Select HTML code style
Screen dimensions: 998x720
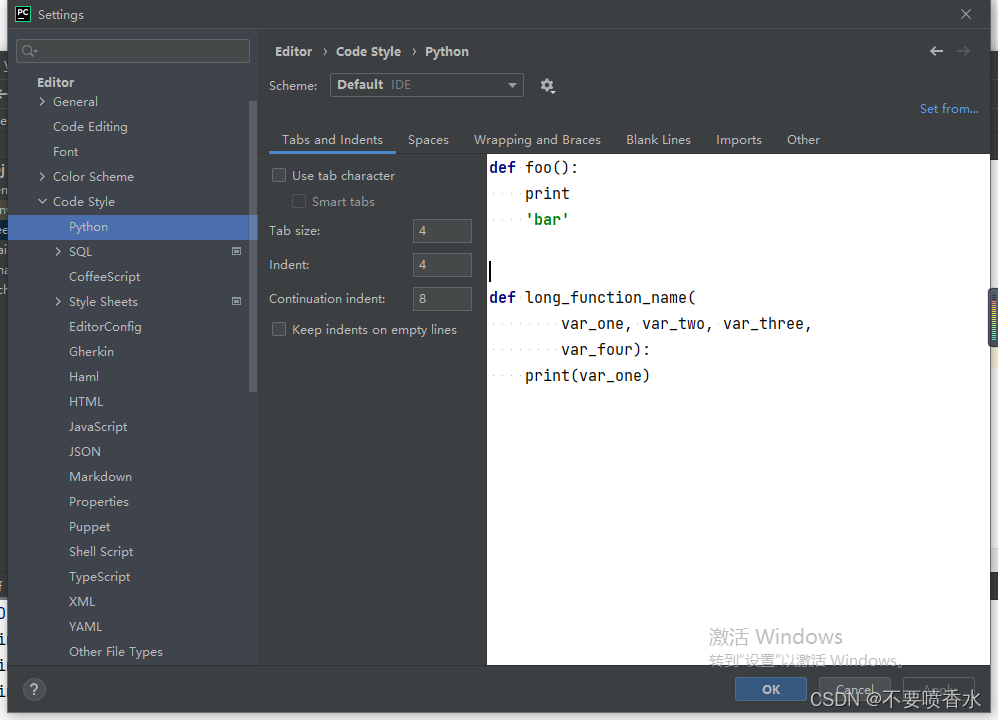coord(86,402)
